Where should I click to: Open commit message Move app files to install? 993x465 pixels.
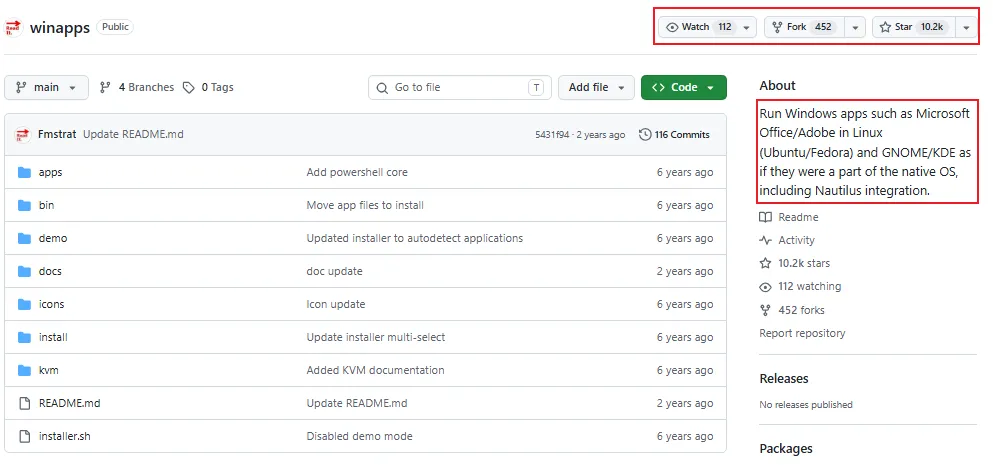[x=365, y=205]
